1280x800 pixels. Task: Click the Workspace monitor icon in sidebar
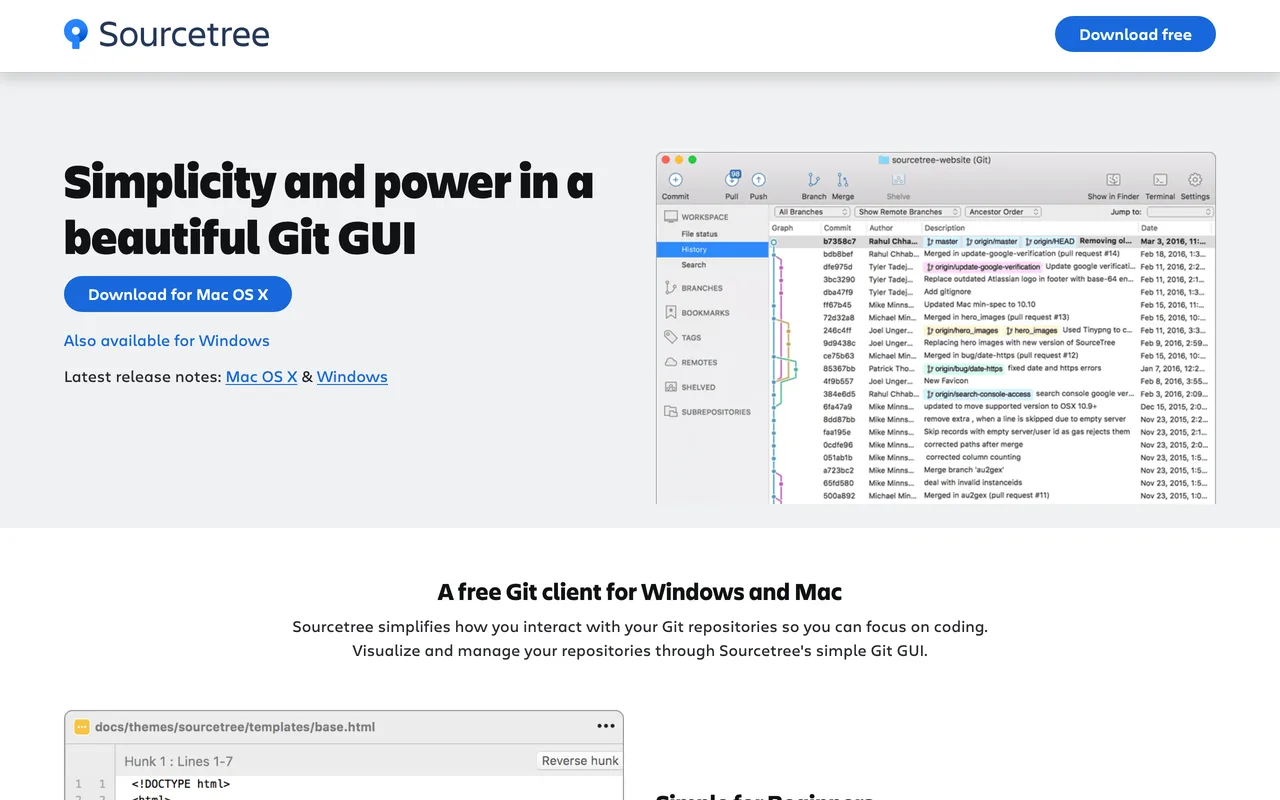click(x=670, y=216)
